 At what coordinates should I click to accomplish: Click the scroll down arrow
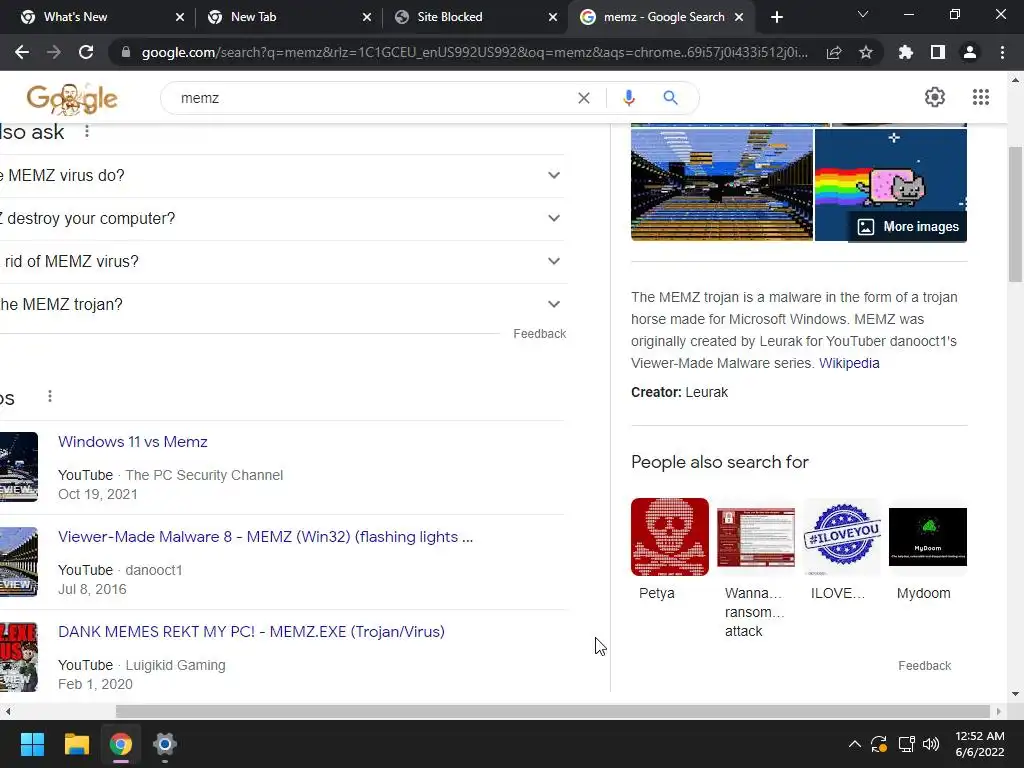pyautogui.click(x=1015, y=694)
